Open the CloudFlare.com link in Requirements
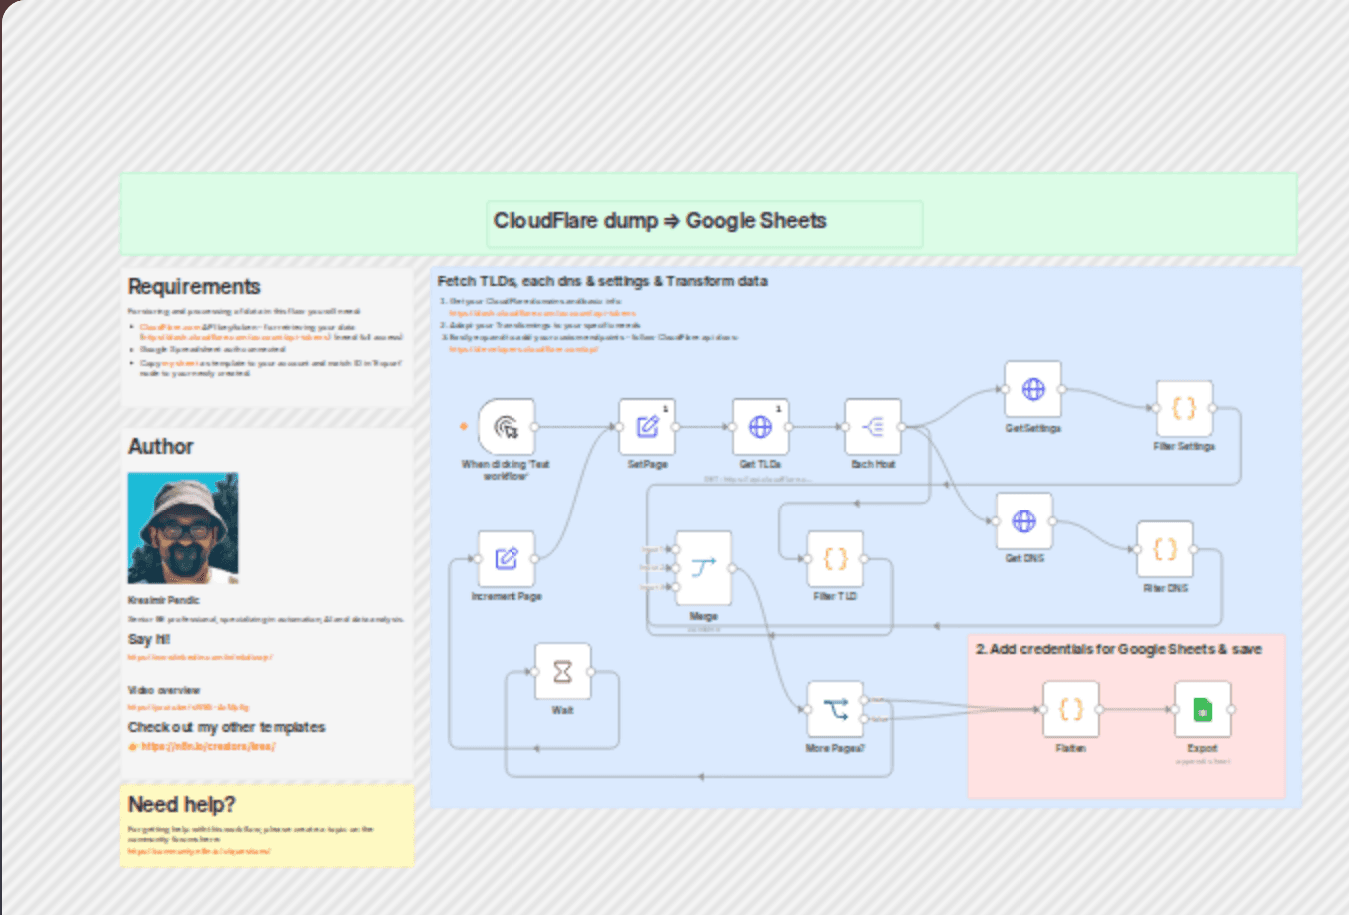1349x915 pixels. (170, 327)
